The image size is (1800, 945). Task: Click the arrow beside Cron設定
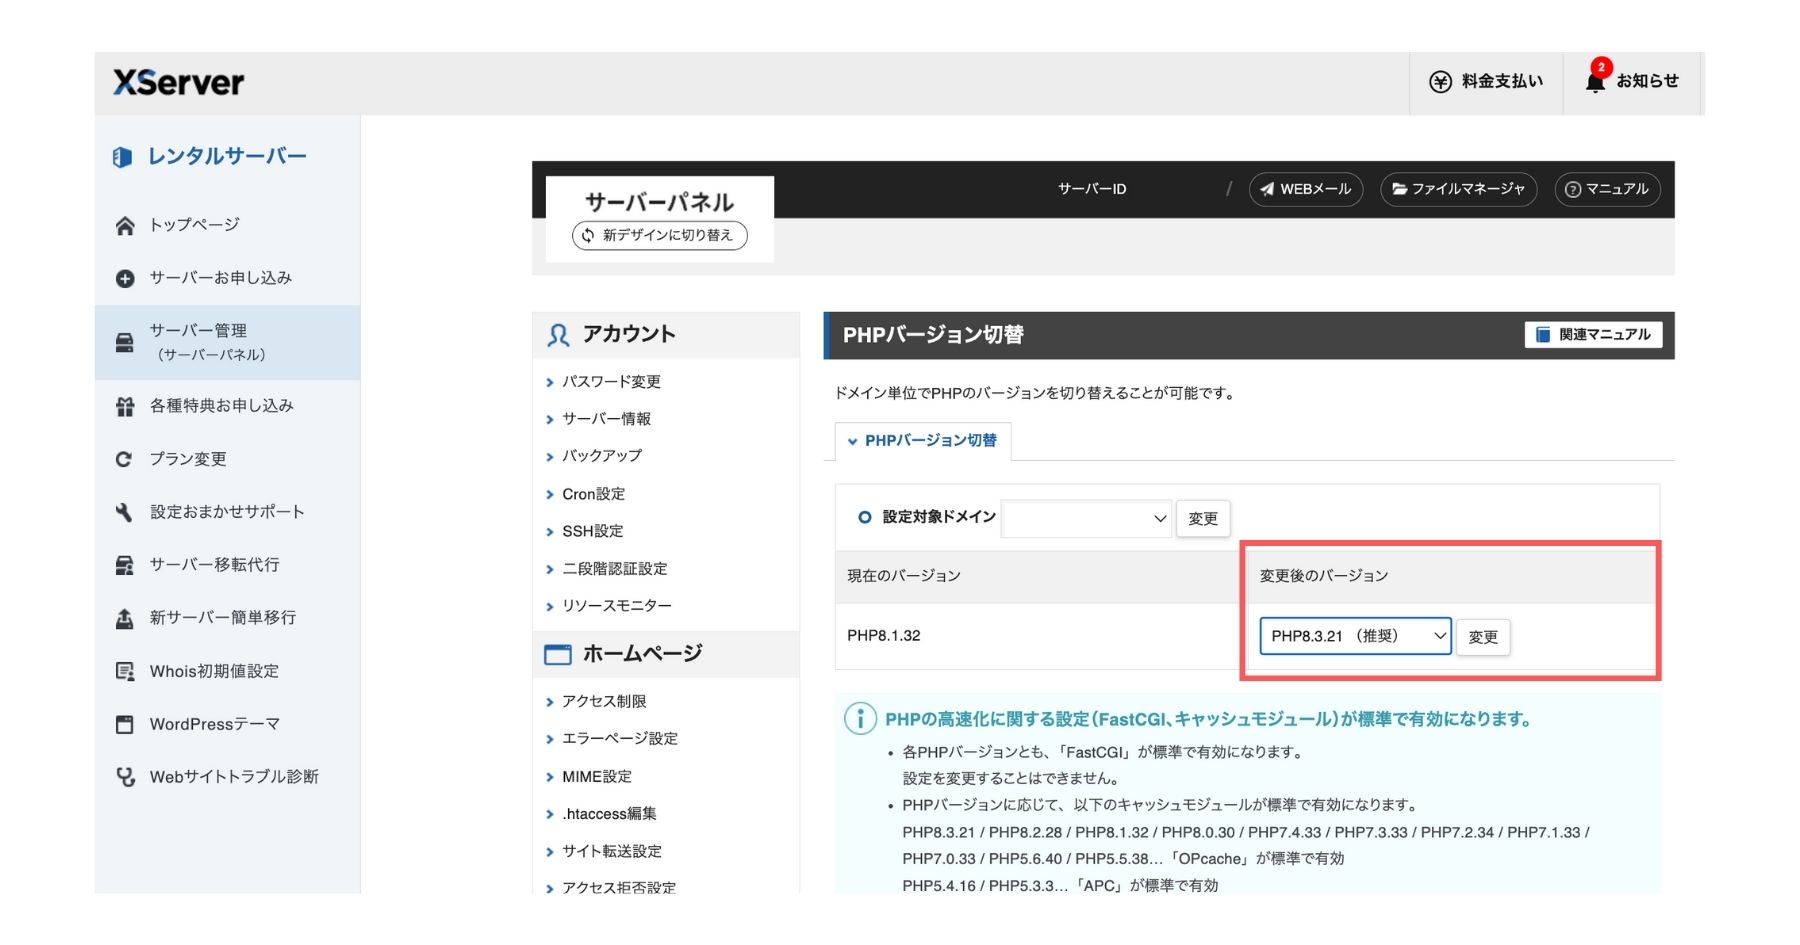(x=550, y=495)
